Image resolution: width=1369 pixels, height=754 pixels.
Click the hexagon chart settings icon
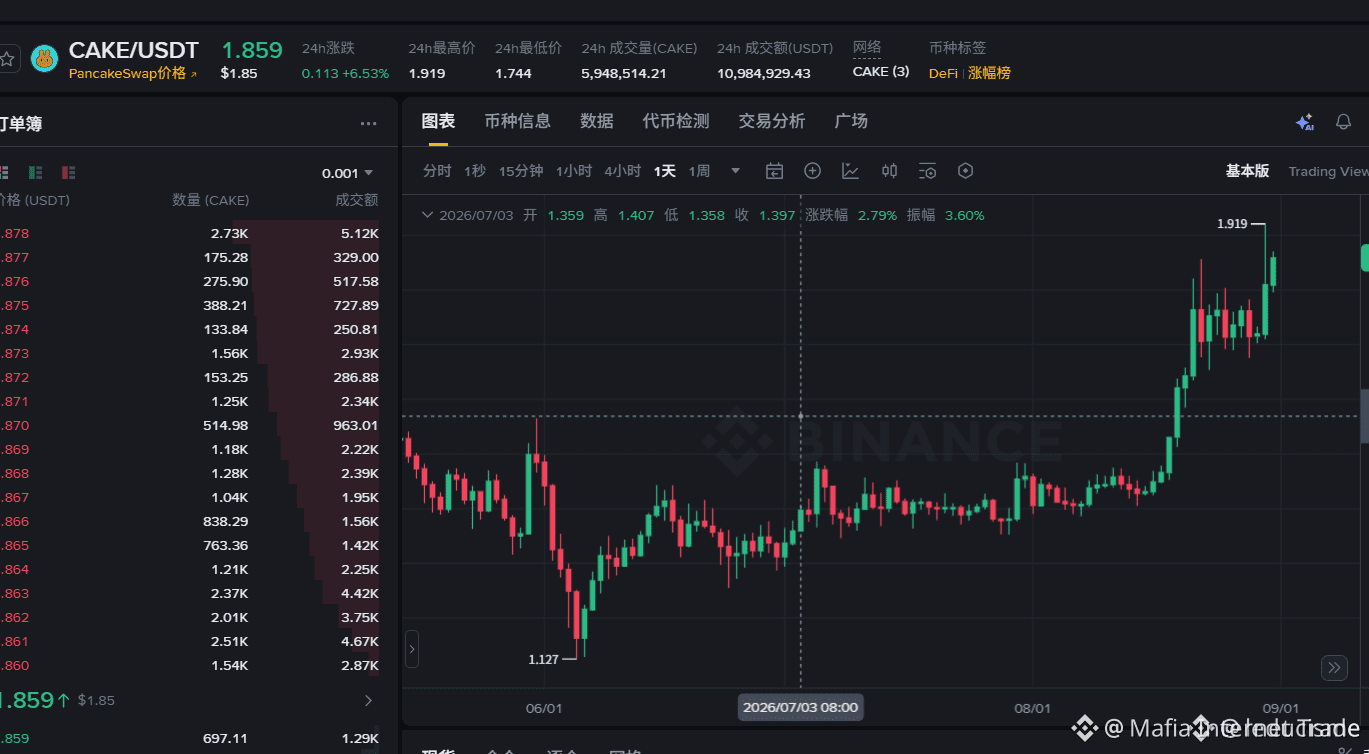tap(965, 171)
